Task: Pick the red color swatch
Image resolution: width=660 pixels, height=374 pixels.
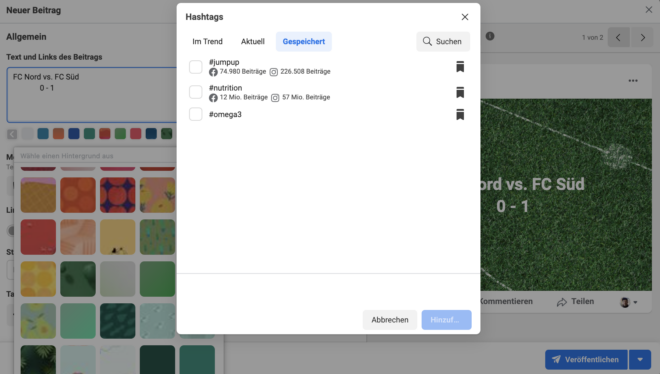Action: (105, 134)
